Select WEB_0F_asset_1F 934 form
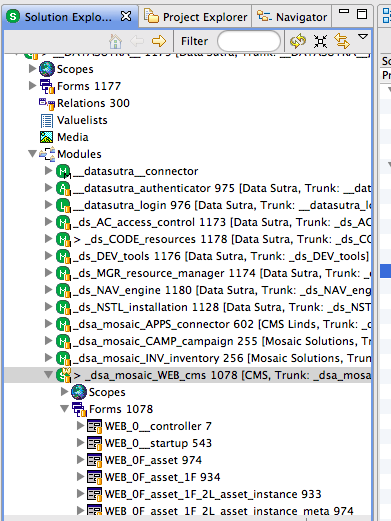Image resolution: width=391 pixels, height=521 pixels. pyautogui.click(x=162, y=477)
